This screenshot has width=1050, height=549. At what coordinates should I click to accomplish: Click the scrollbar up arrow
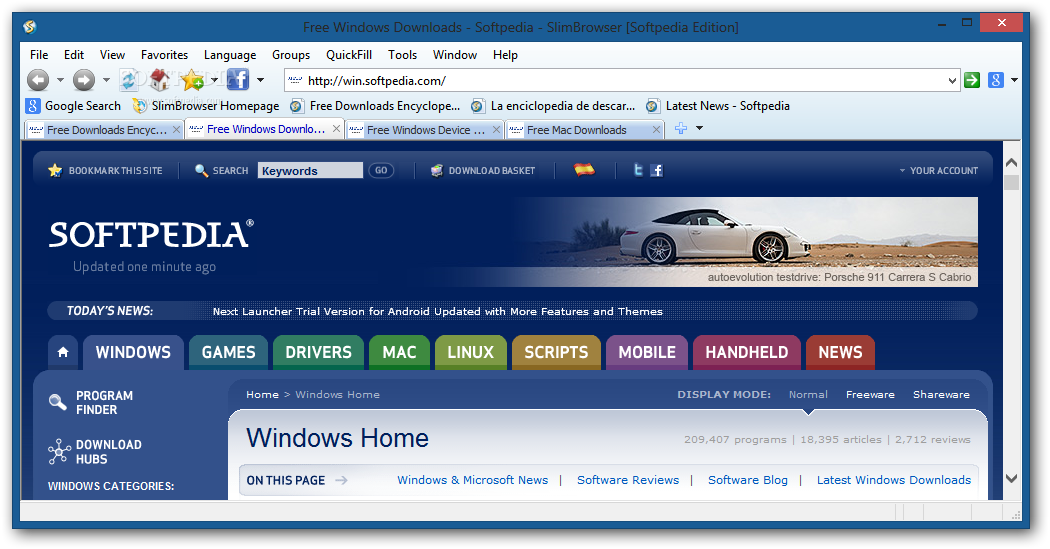[1011, 162]
